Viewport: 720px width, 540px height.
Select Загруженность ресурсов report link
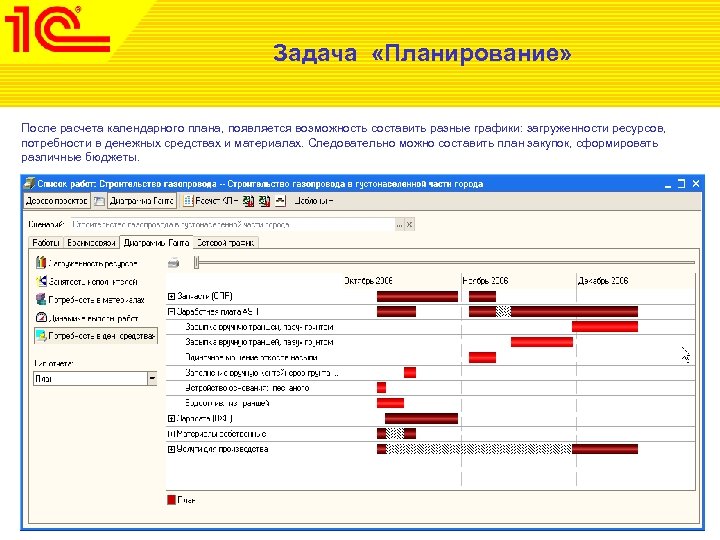(x=93, y=264)
